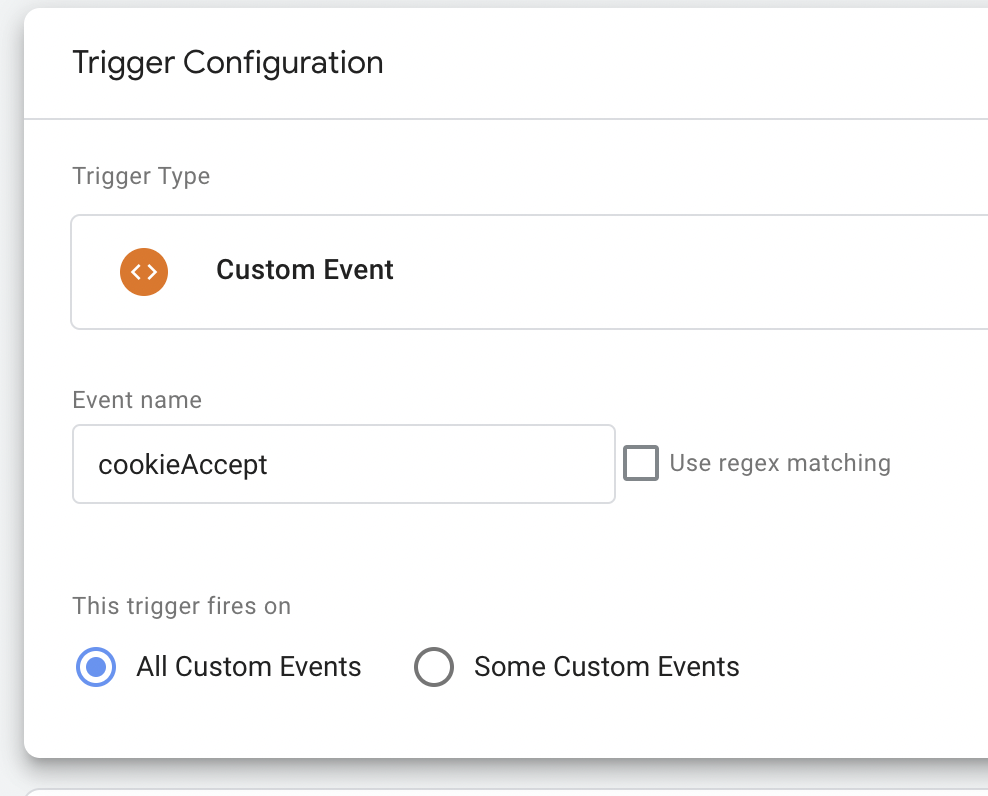Select the All Custom Events radio button
This screenshot has width=988, height=796.
point(96,667)
